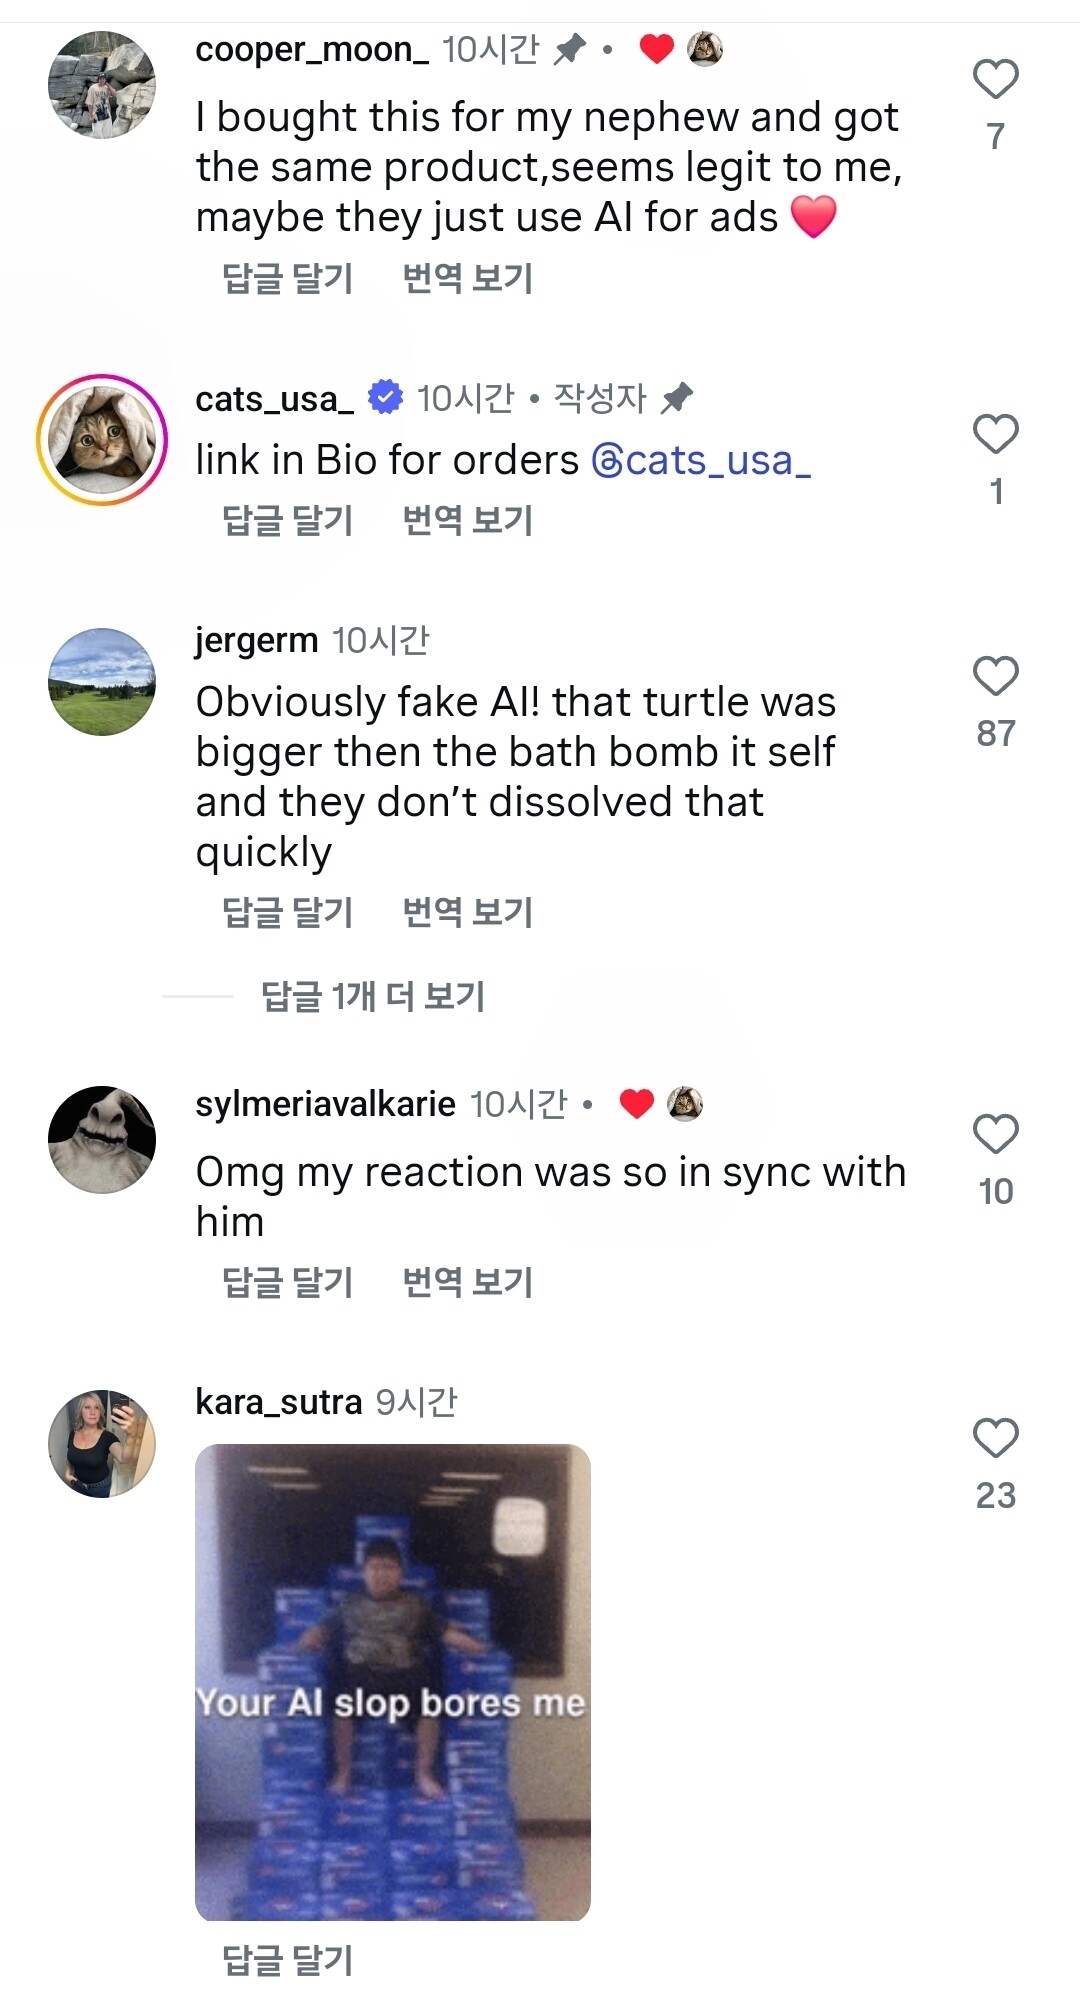The width and height of the screenshot is (1080, 2007).
Task: Like cooper_moon_'s comment with heart icon
Action: (995, 80)
